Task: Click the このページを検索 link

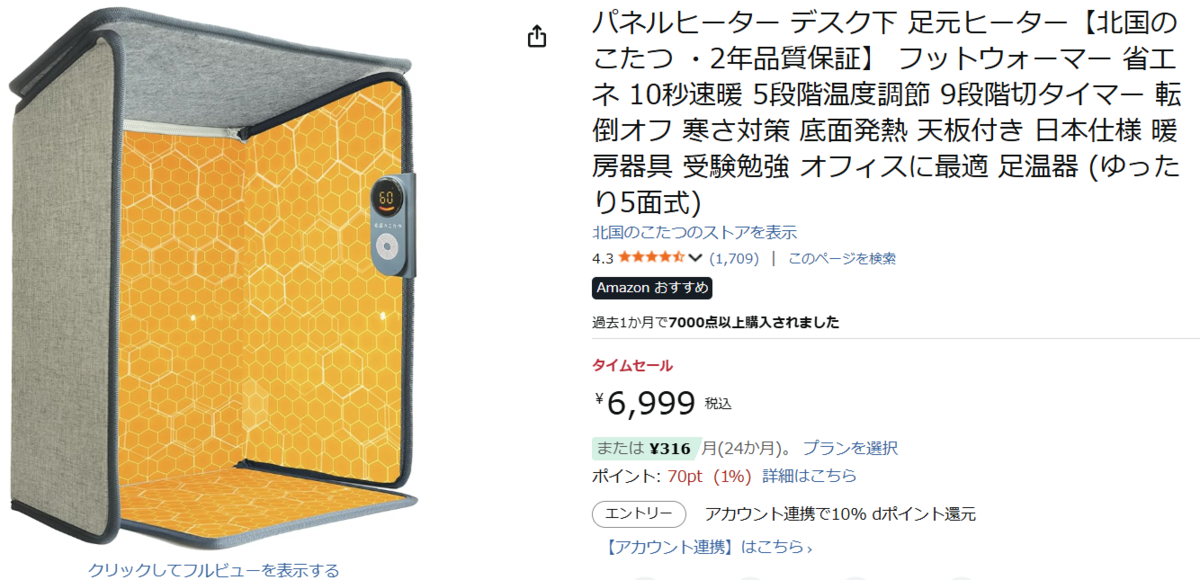Action: [841, 258]
